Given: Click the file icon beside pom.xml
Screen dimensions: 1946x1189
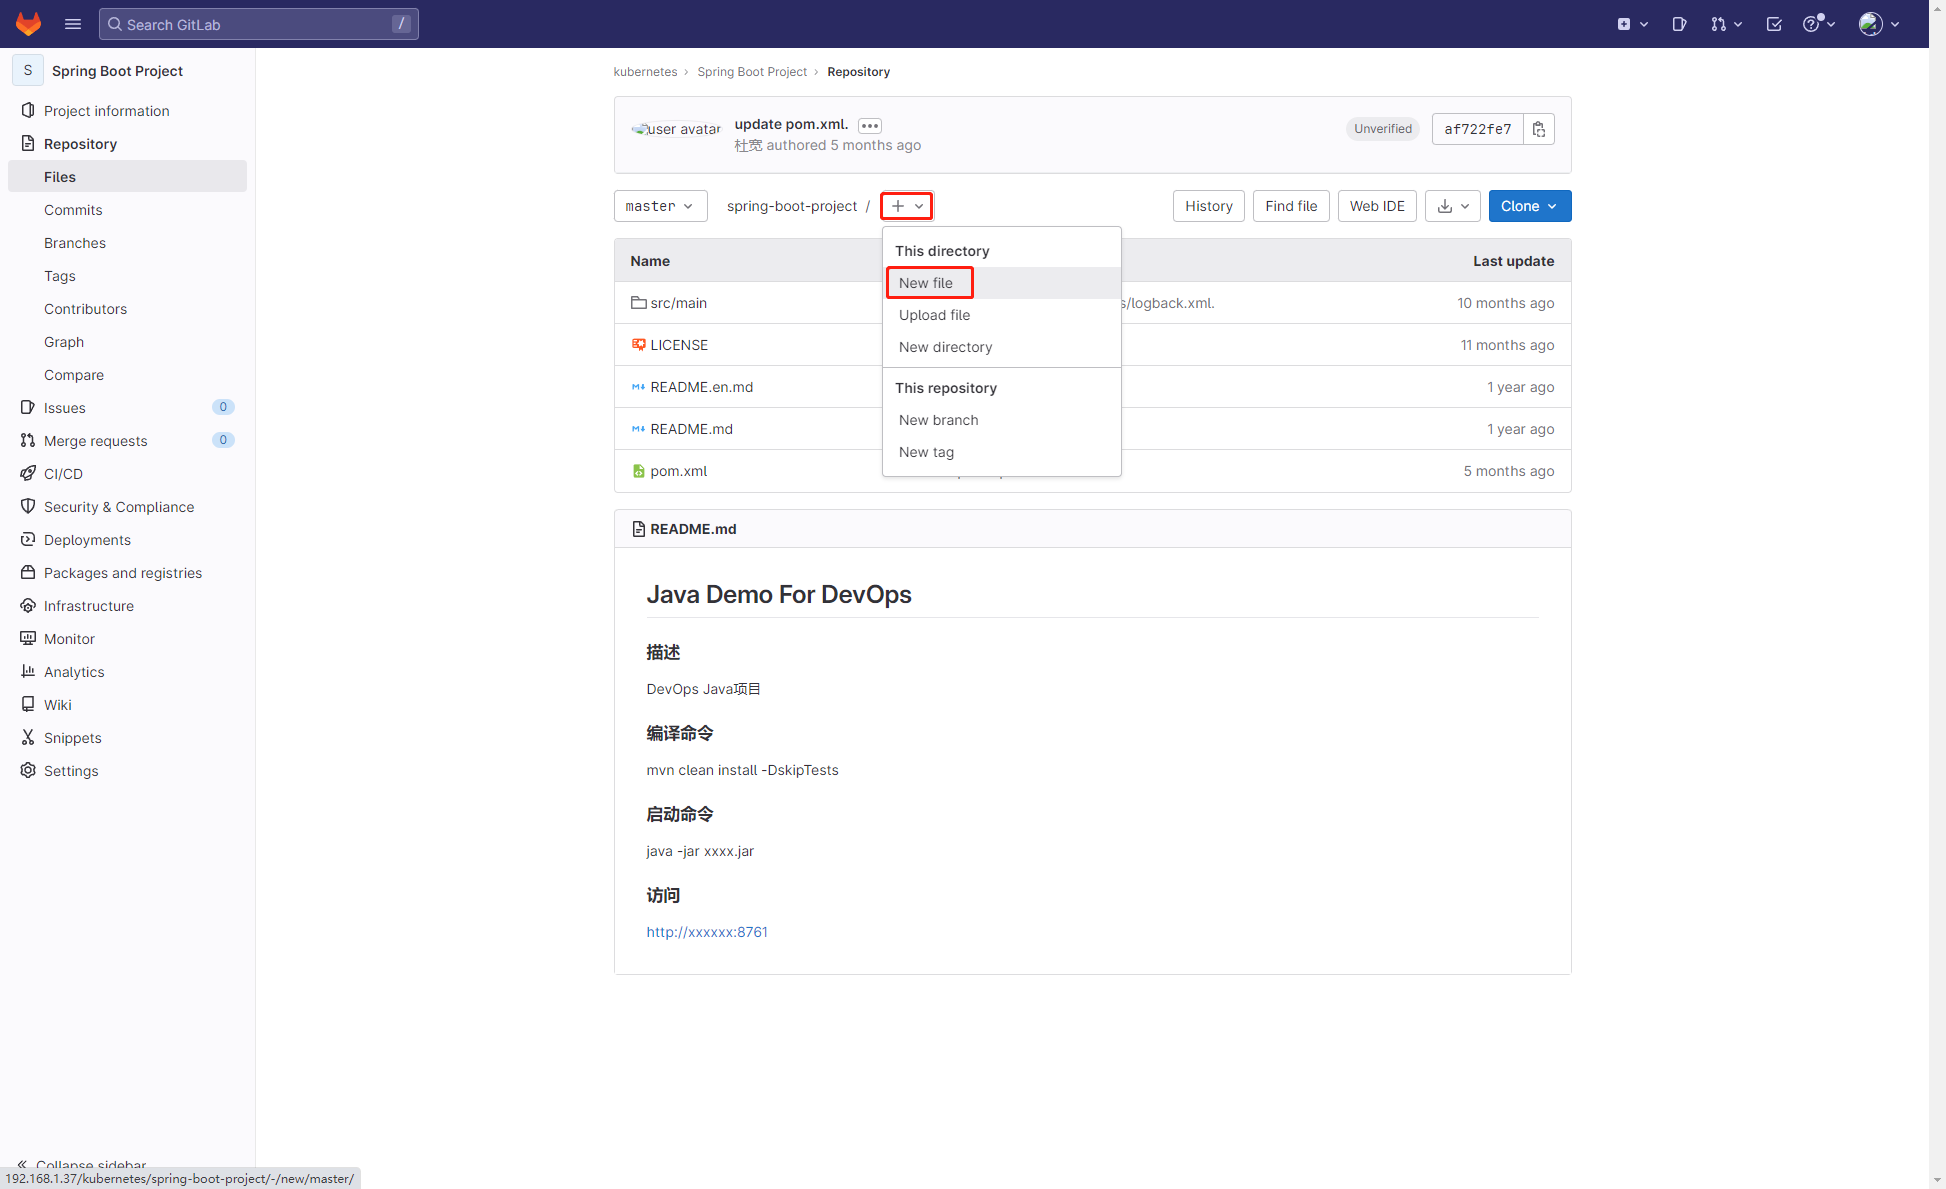Looking at the screenshot, I should pos(638,470).
